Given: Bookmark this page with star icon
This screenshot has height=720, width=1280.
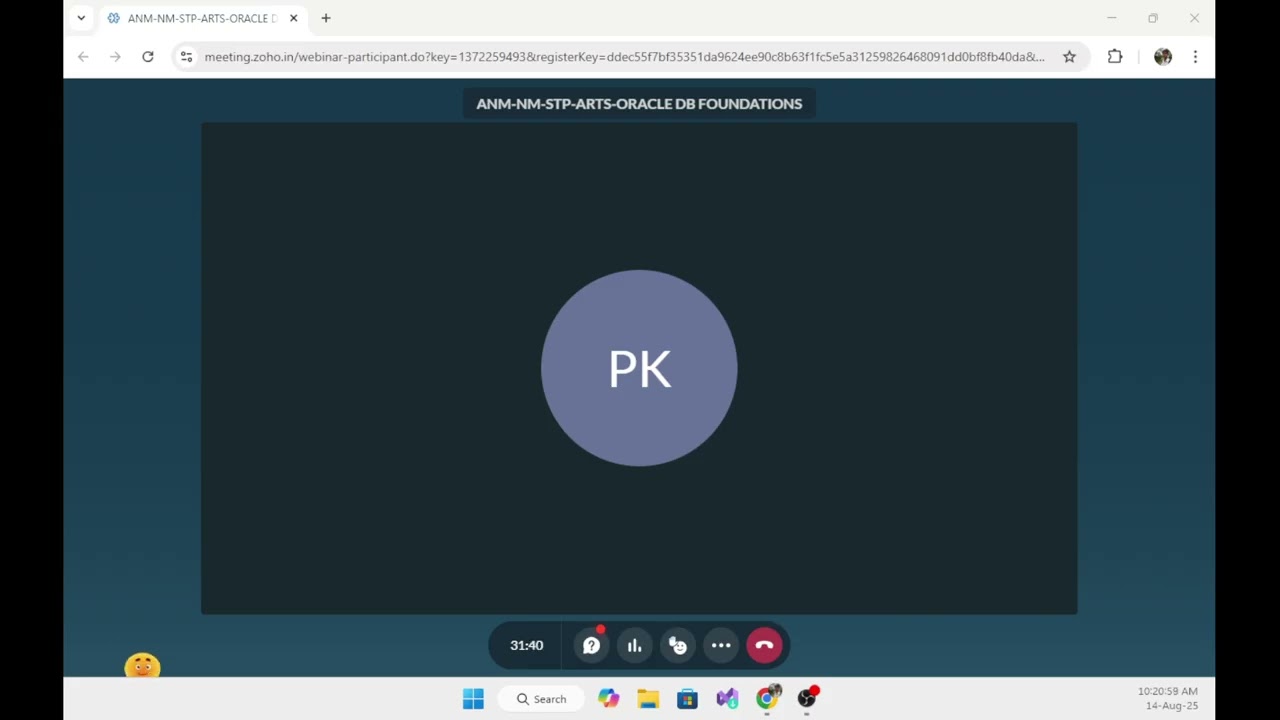Looking at the screenshot, I should 1069,57.
